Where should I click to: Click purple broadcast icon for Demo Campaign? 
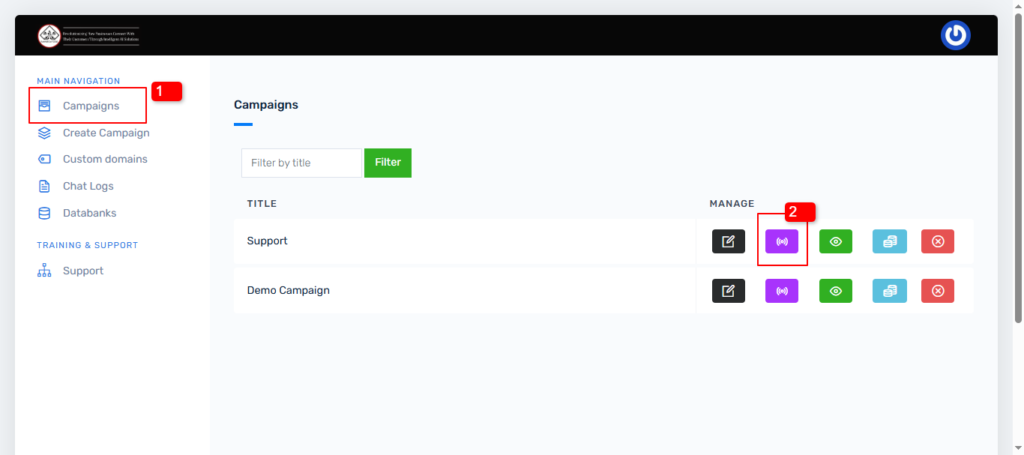pyautogui.click(x=782, y=291)
